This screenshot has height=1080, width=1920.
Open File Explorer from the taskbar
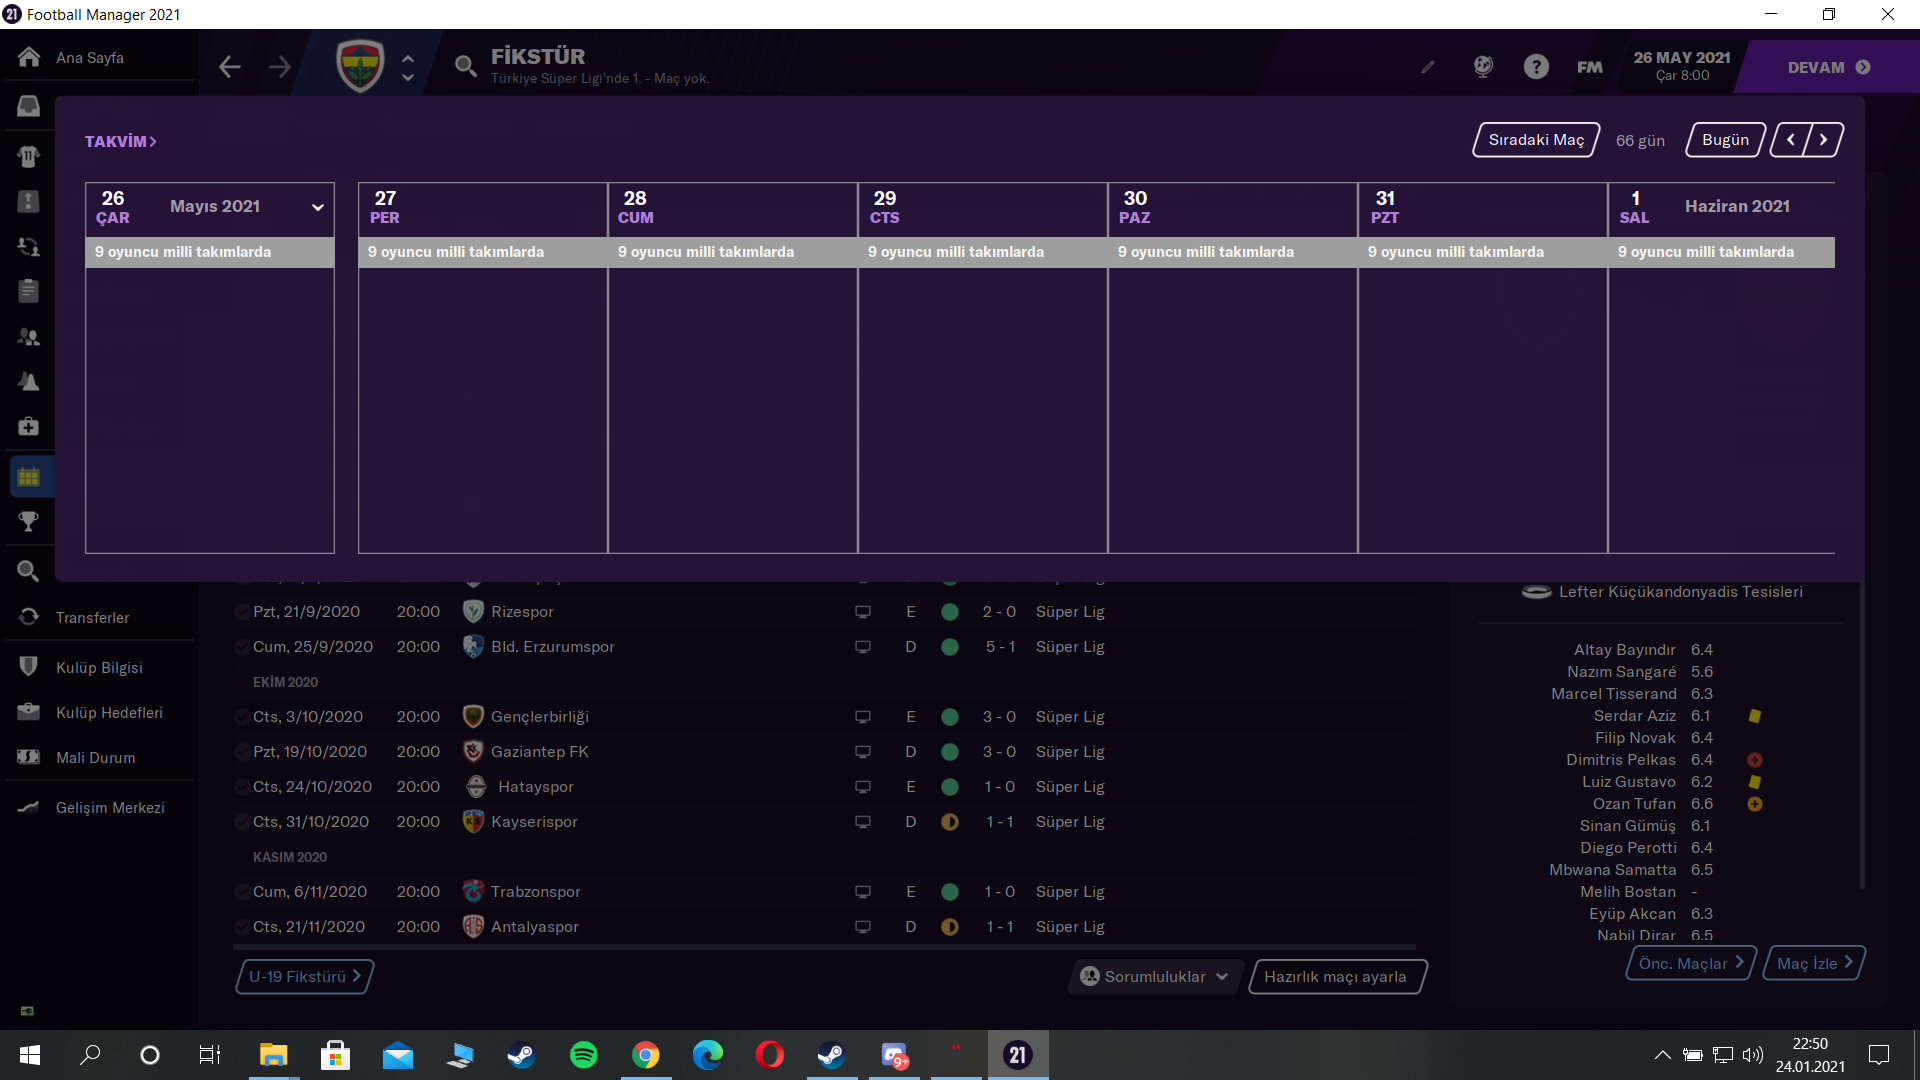click(x=273, y=1055)
